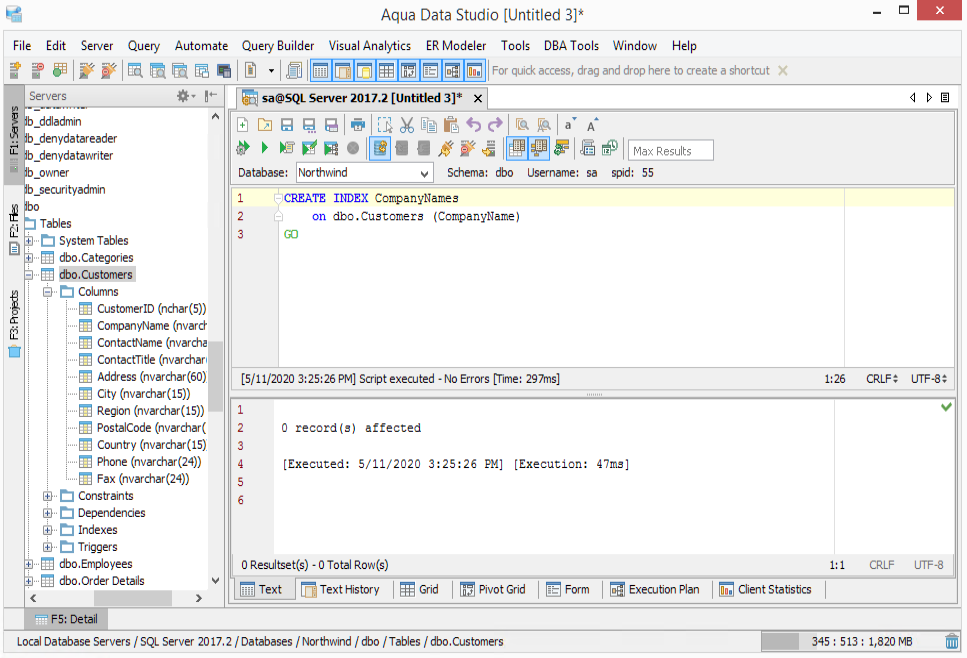Collapse the Columns folder
The image size is (967, 658).
pos(47,292)
